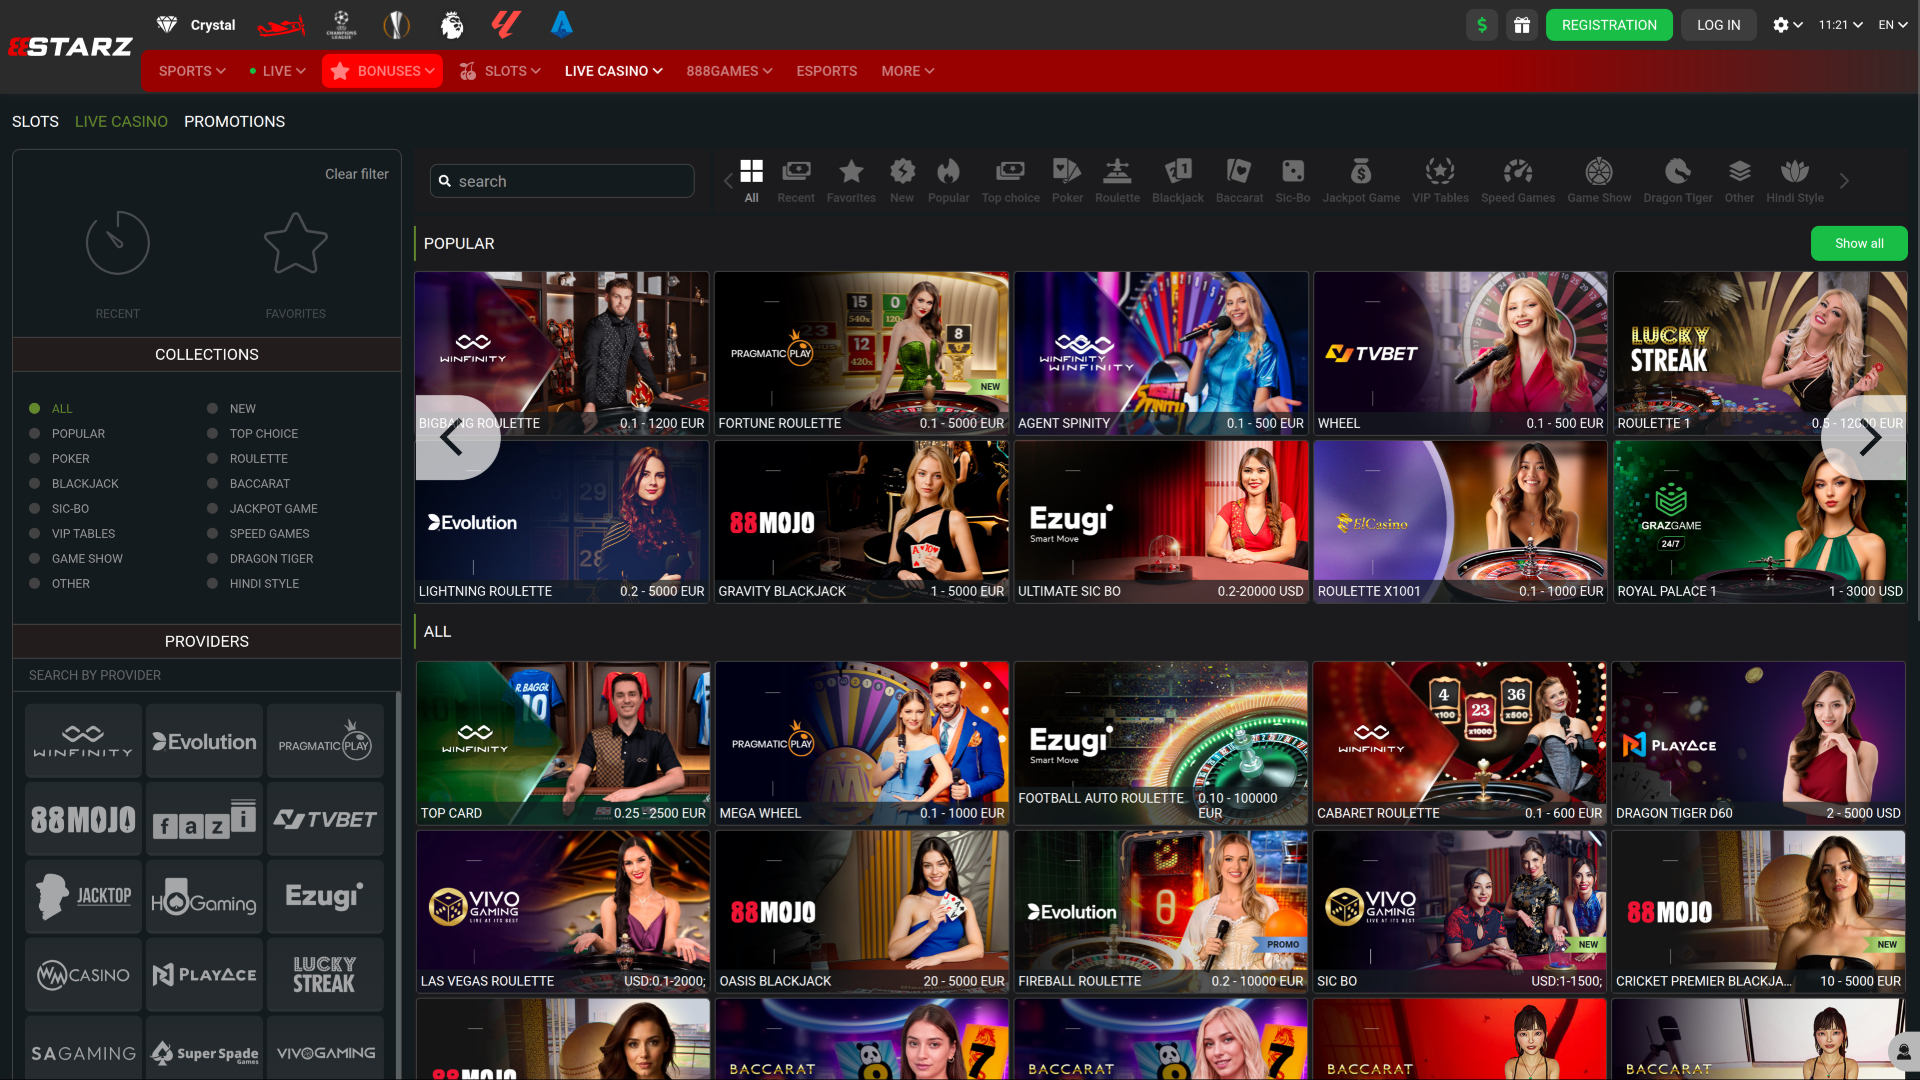Expand the MORE navigation menu
The width and height of the screenshot is (1920, 1080).
(906, 71)
